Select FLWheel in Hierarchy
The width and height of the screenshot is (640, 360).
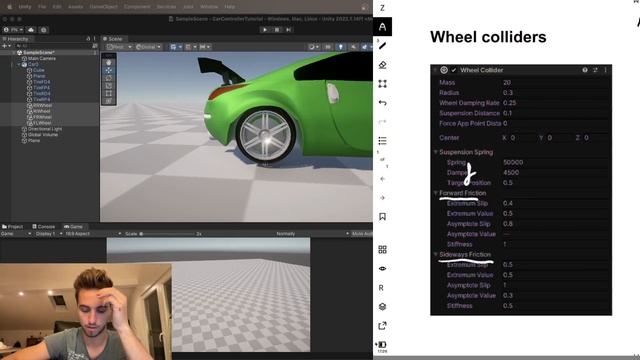pyautogui.click(x=42, y=123)
